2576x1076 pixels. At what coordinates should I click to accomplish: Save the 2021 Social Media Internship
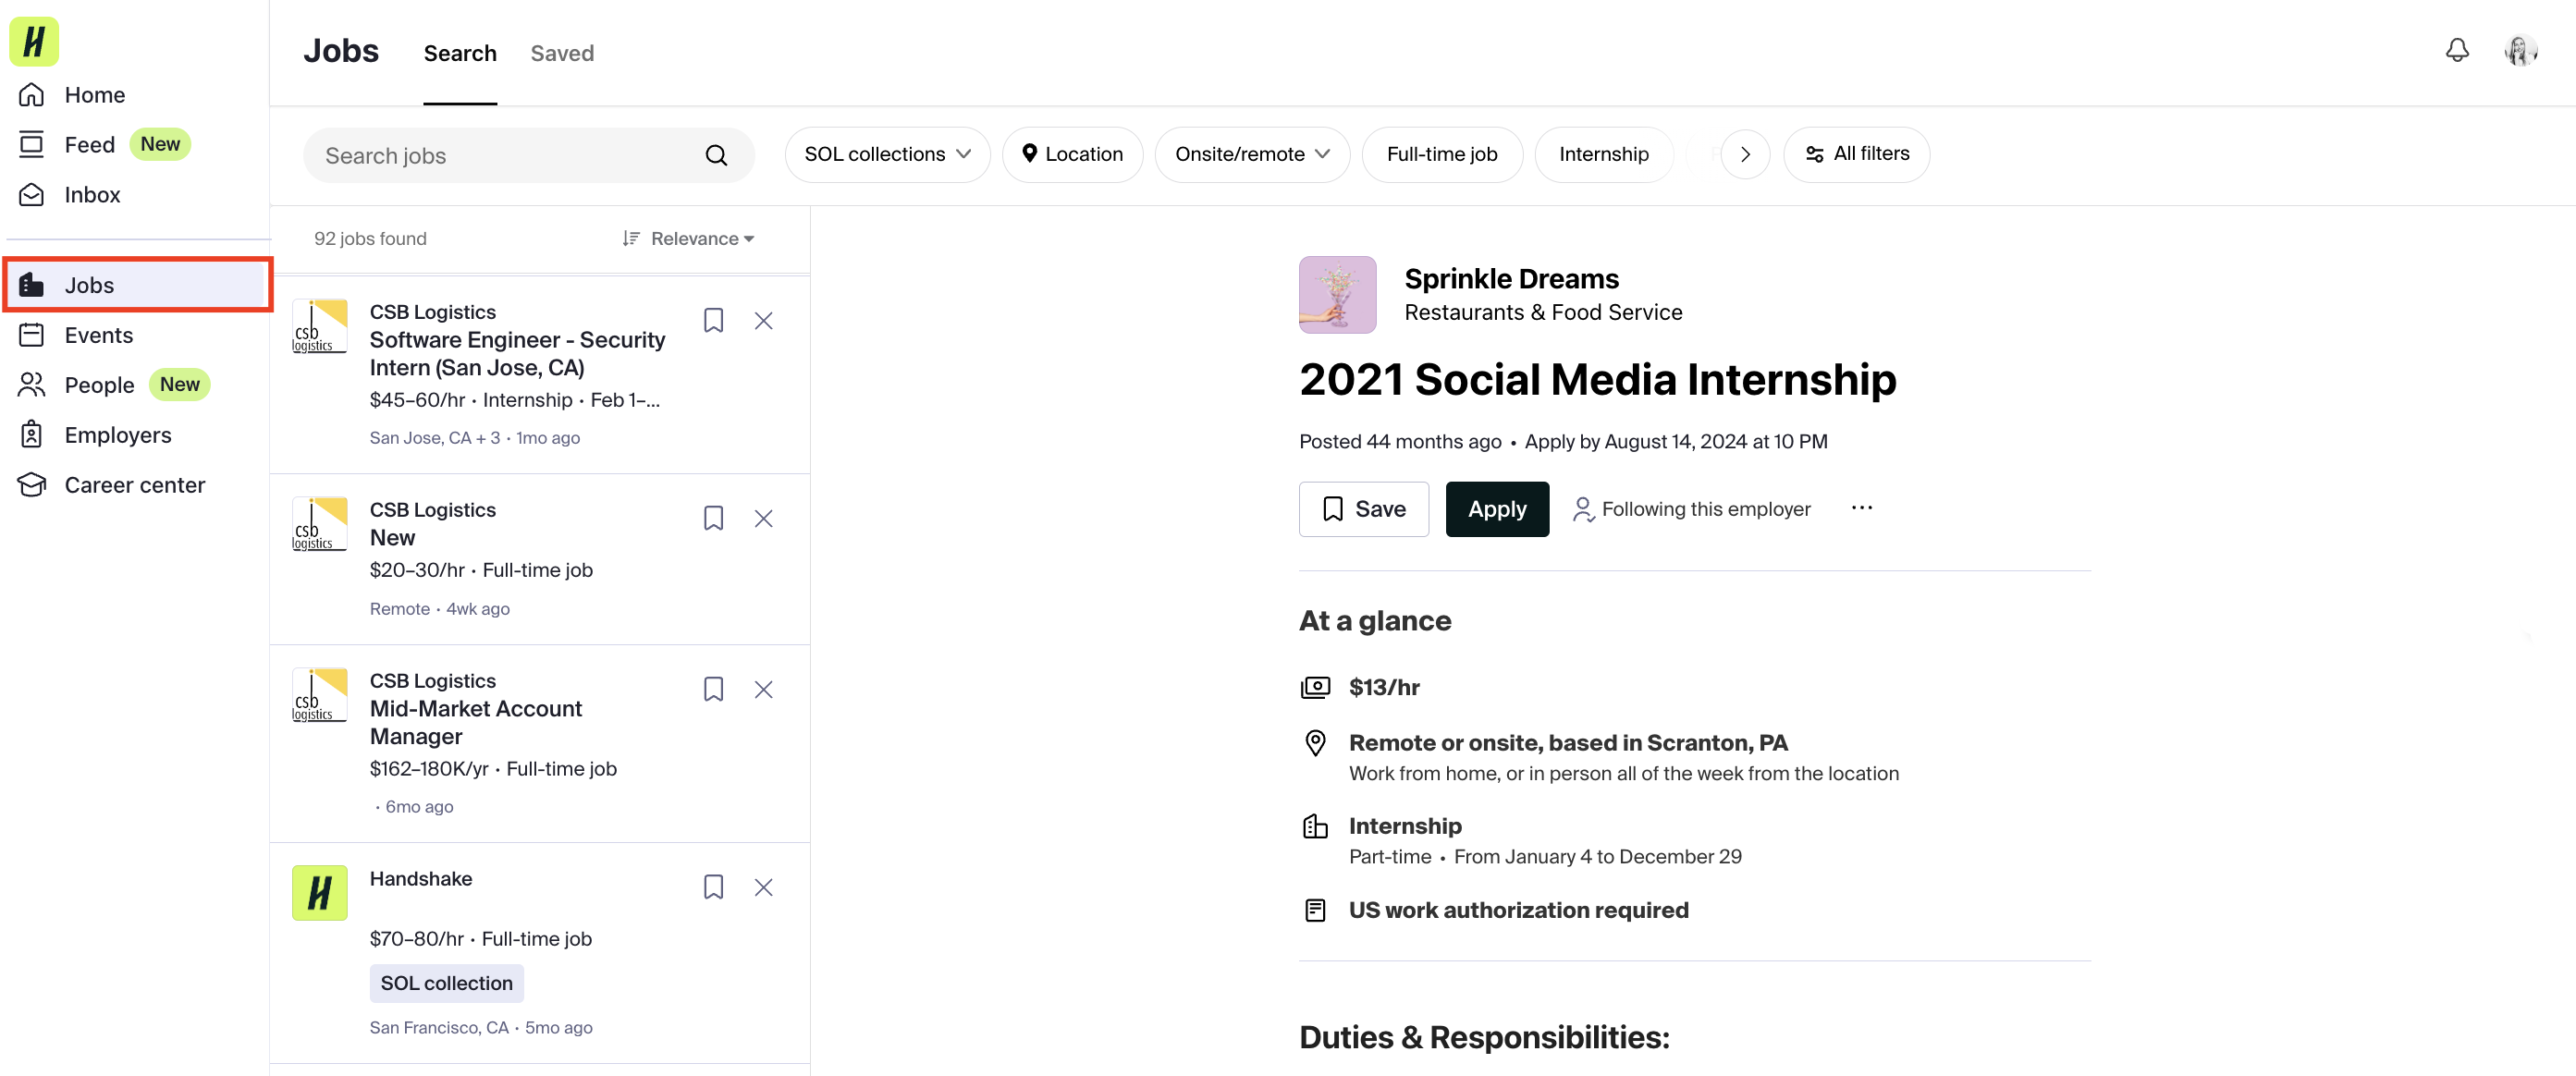click(x=1364, y=509)
